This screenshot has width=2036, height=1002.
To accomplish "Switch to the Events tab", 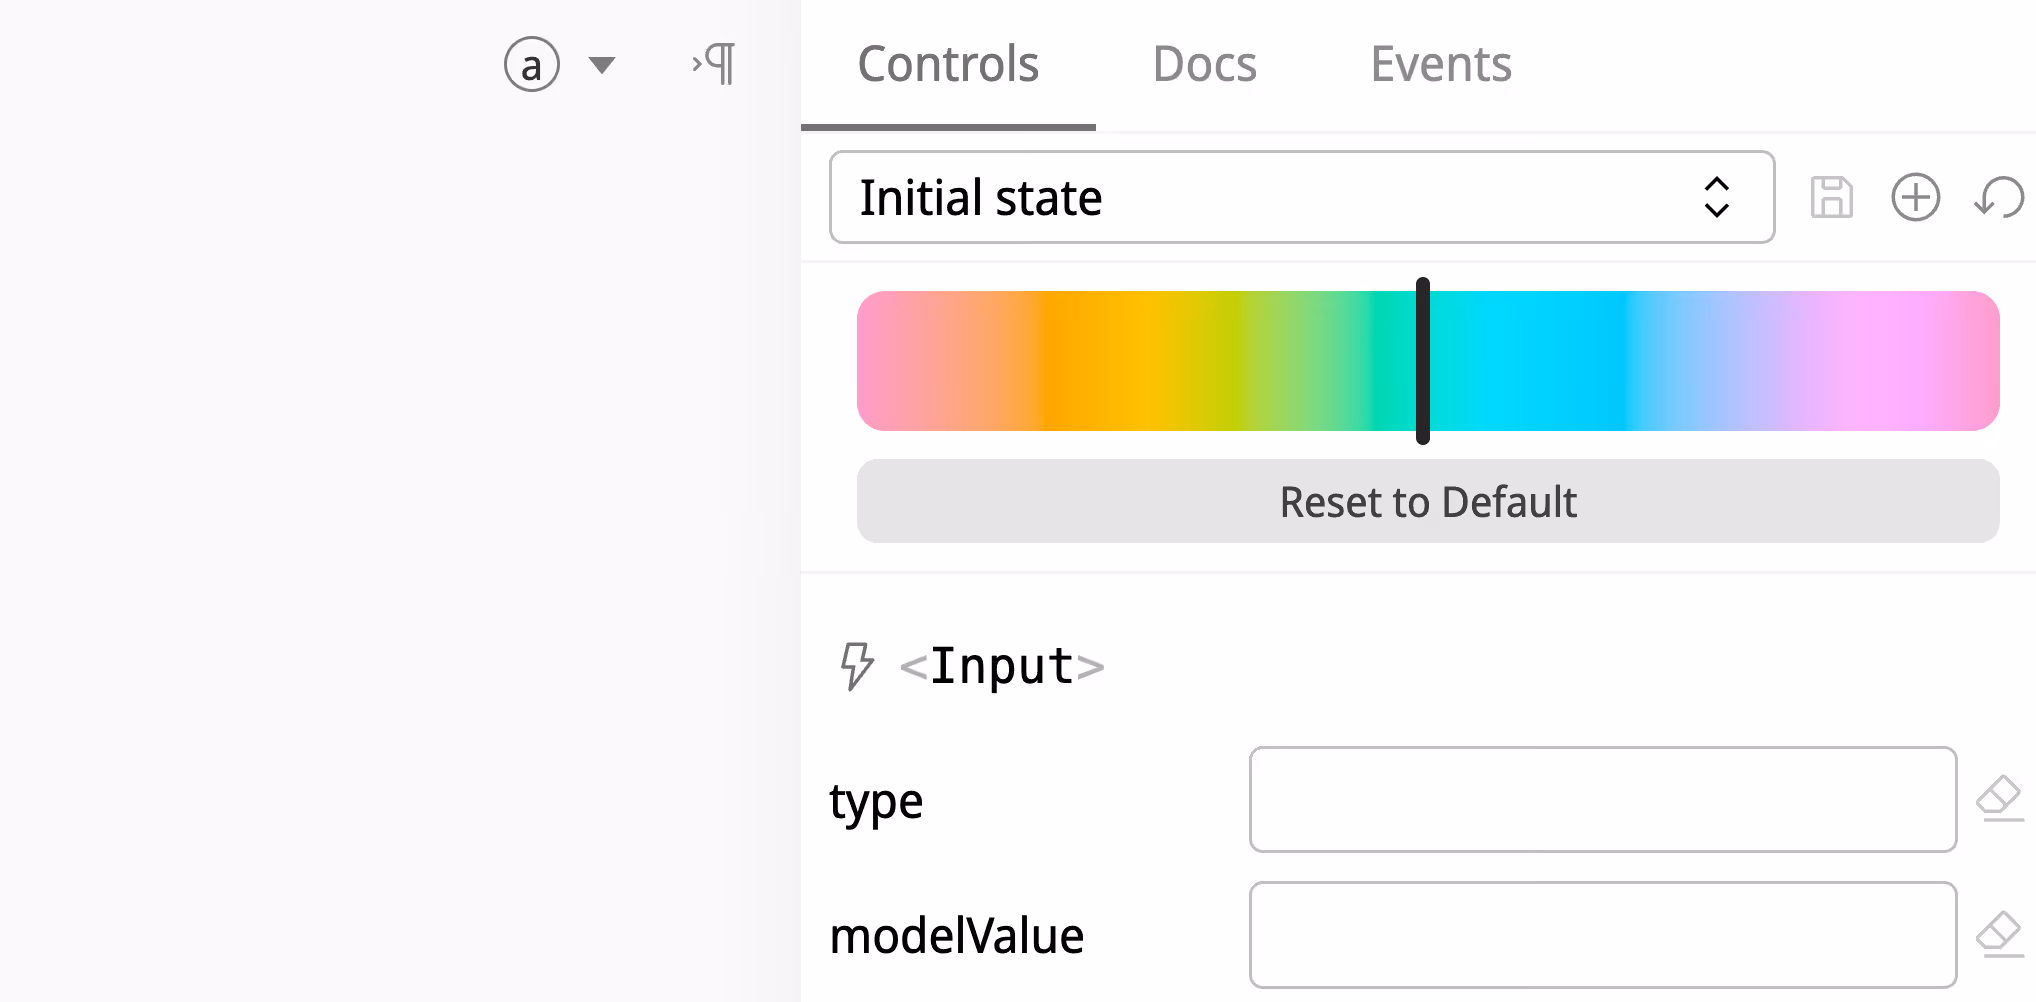I will (1440, 63).
